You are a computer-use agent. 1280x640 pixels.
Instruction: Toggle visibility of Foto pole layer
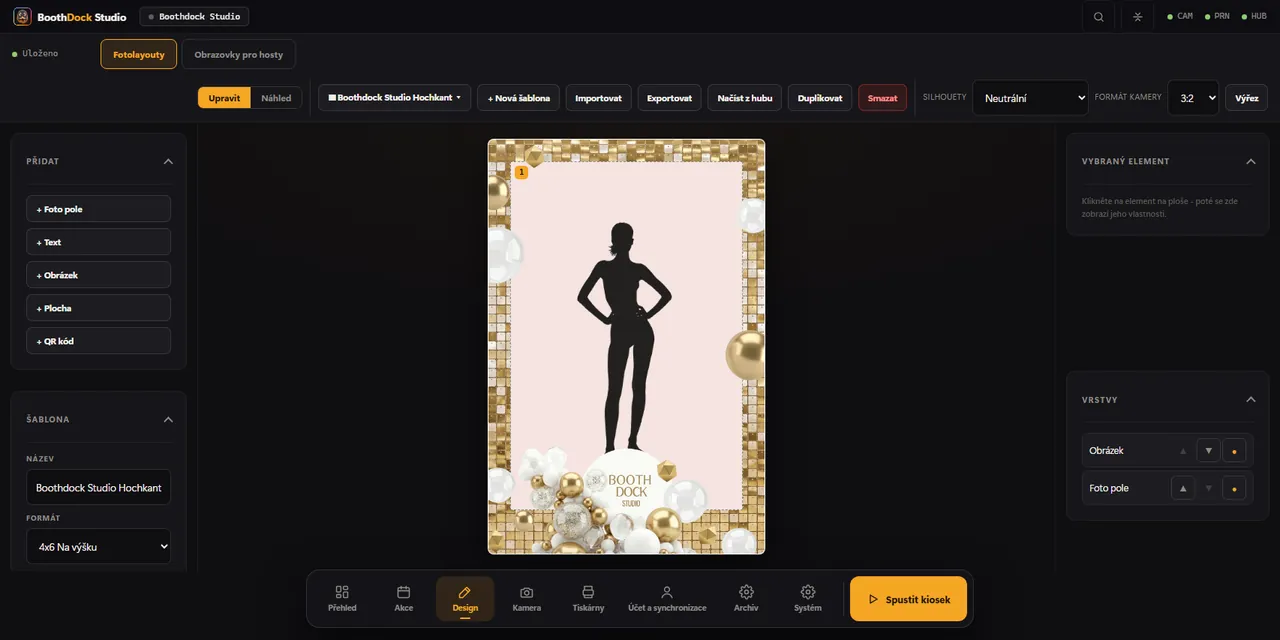coord(1234,489)
